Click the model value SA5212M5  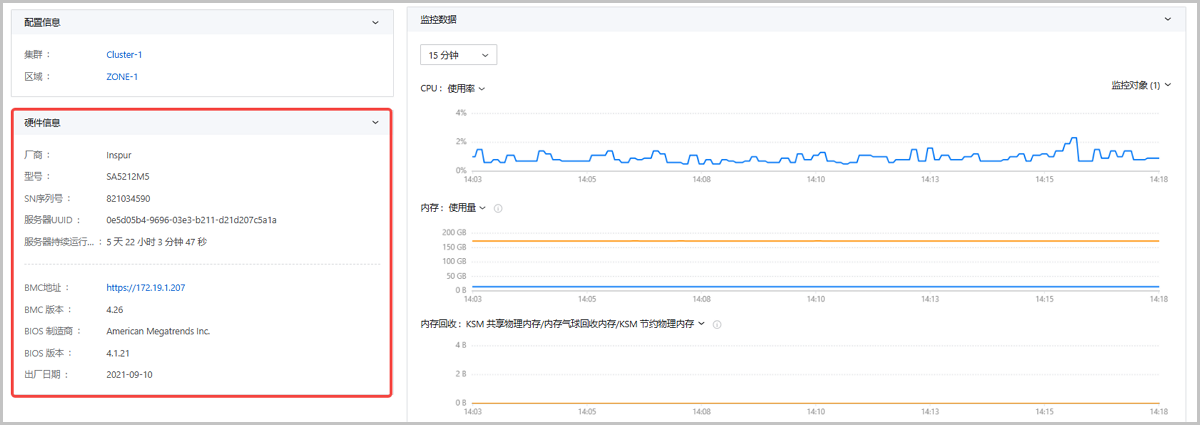[128, 177]
